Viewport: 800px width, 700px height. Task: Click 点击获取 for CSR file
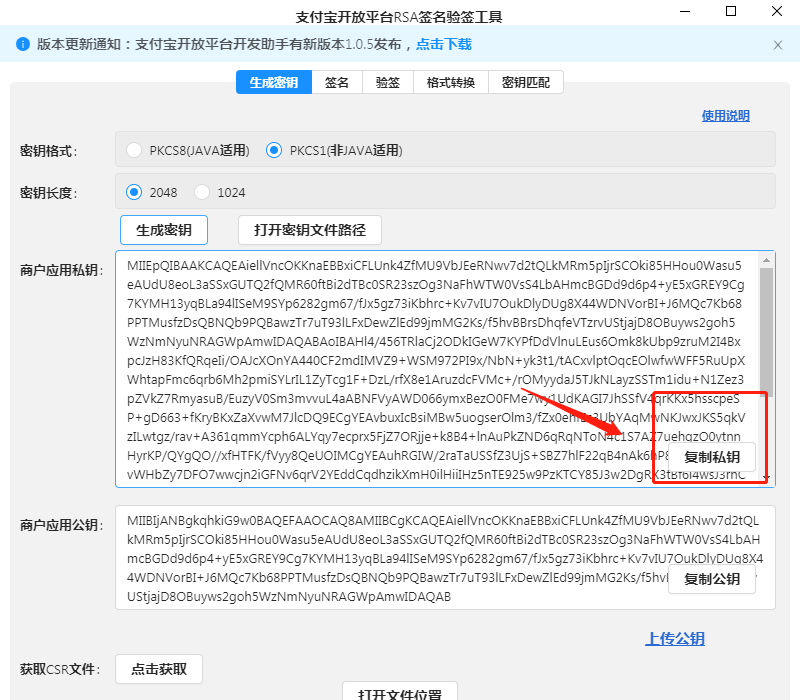(159, 669)
